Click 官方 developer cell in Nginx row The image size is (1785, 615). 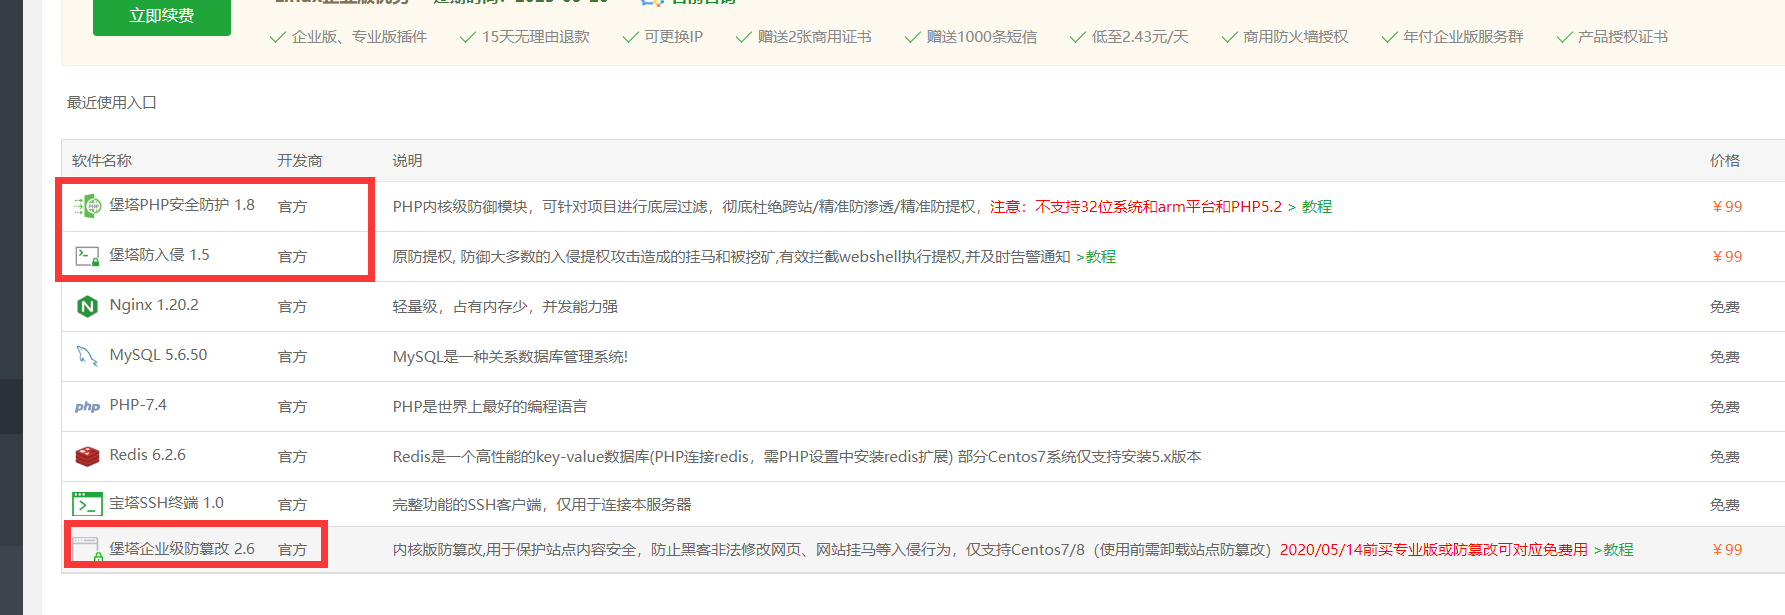[292, 307]
